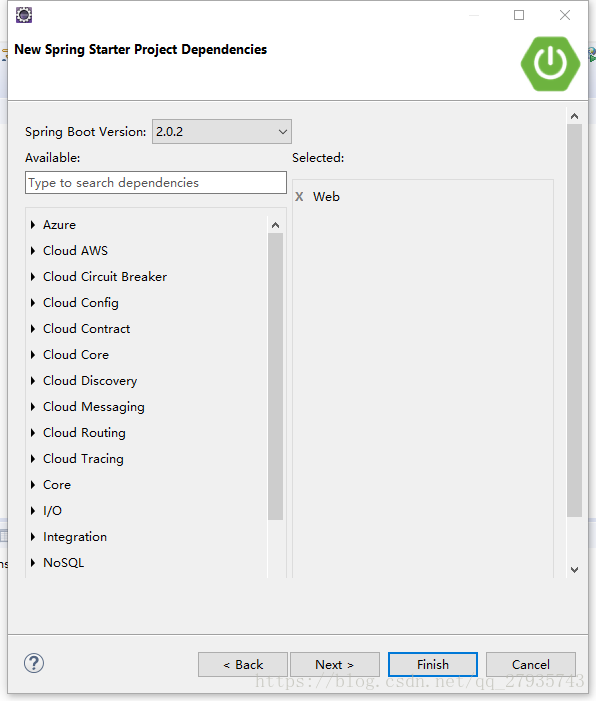Click Finish to create project

coord(433,664)
